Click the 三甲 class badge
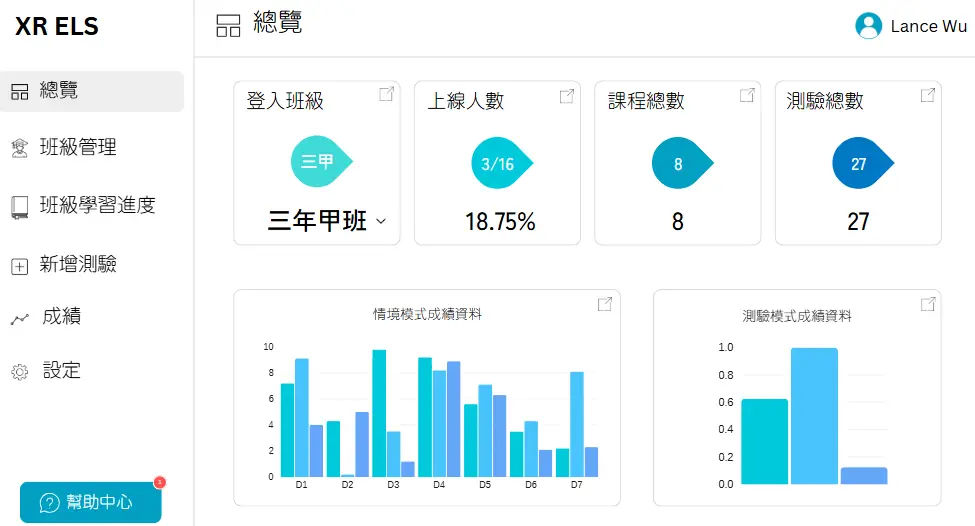 point(317,162)
